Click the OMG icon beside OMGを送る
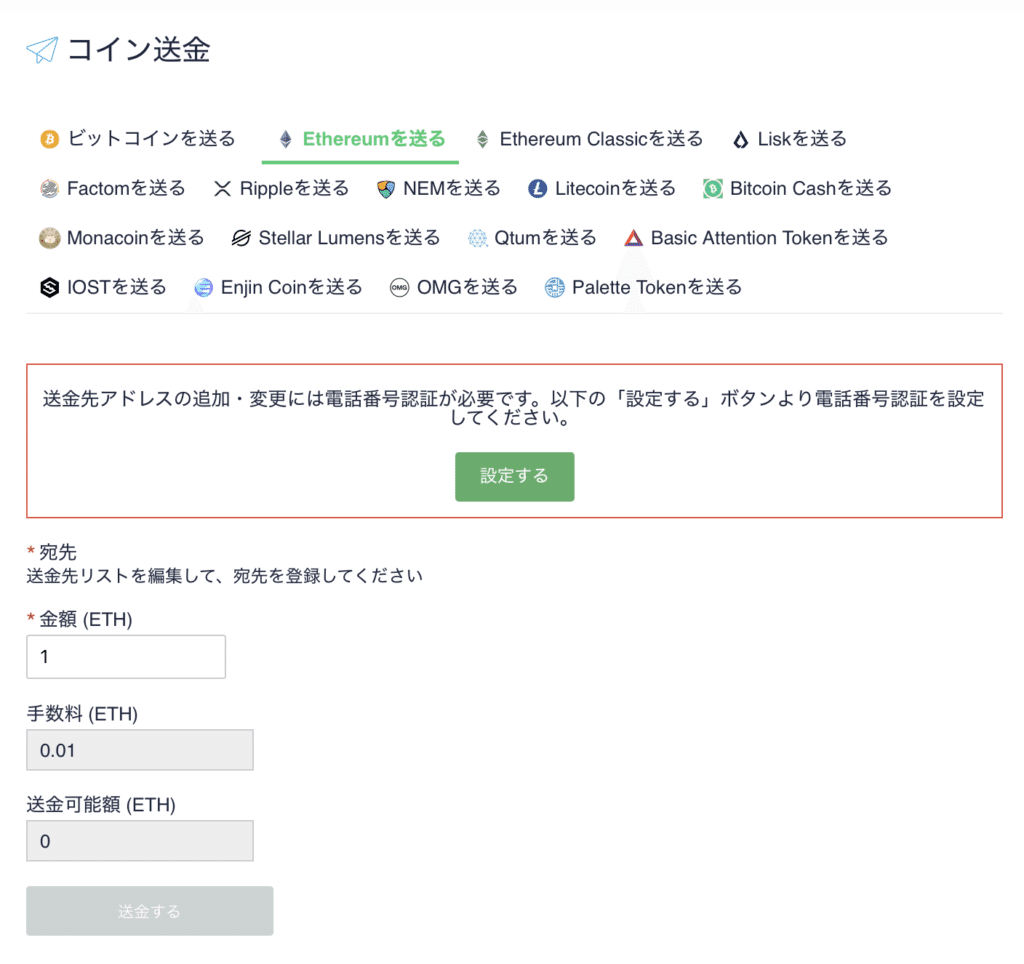1024x964 pixels. click(400, 286)
